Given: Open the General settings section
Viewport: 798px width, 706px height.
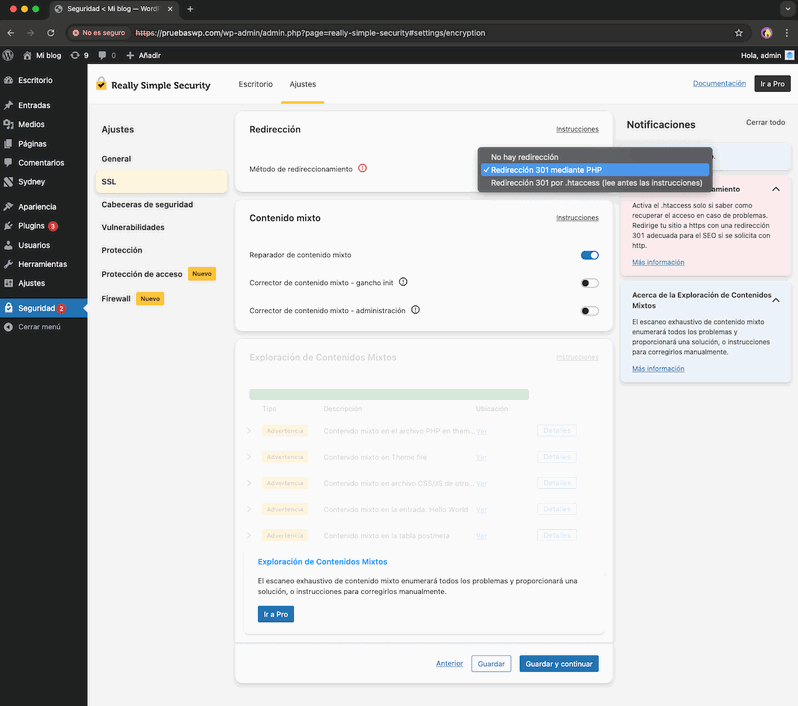Looking at the screenshot, I should click(x=161, y=159).
